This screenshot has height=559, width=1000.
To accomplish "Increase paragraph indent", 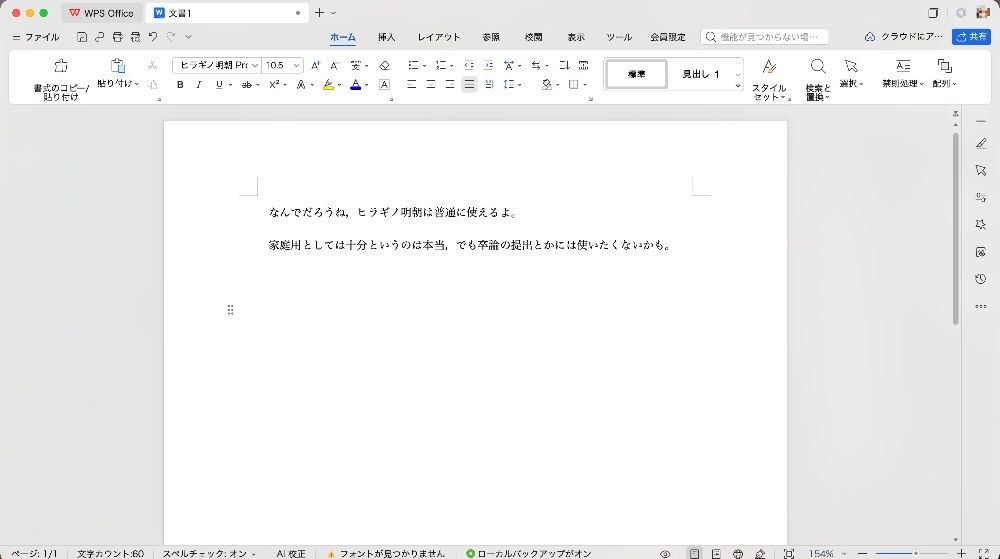I will coord(489,65).
